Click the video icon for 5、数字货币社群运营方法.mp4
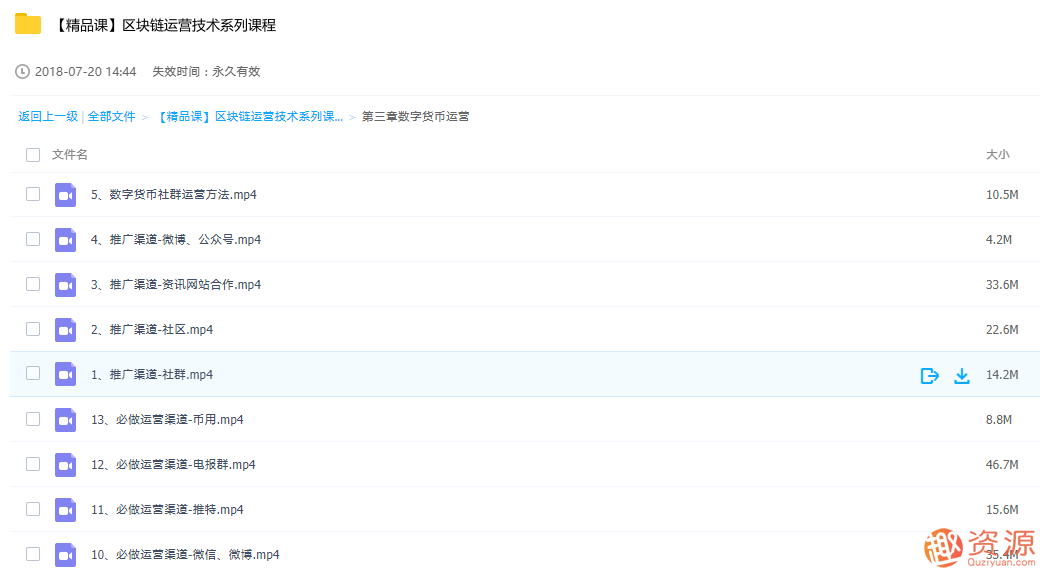This screenshot has height=571, width=1040. click(x=65, y=195)
